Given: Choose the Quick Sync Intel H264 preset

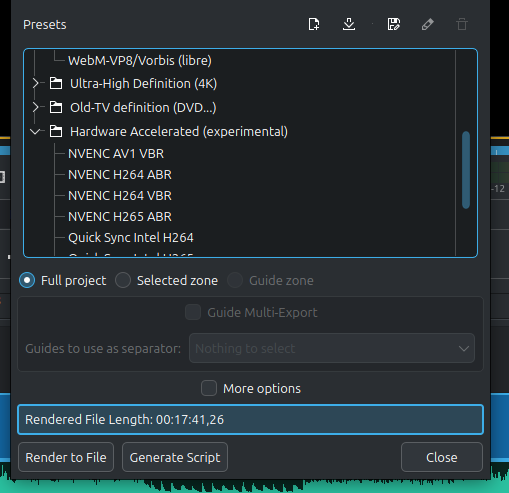Looking at the screenshot, I should [x=131, y=238].
